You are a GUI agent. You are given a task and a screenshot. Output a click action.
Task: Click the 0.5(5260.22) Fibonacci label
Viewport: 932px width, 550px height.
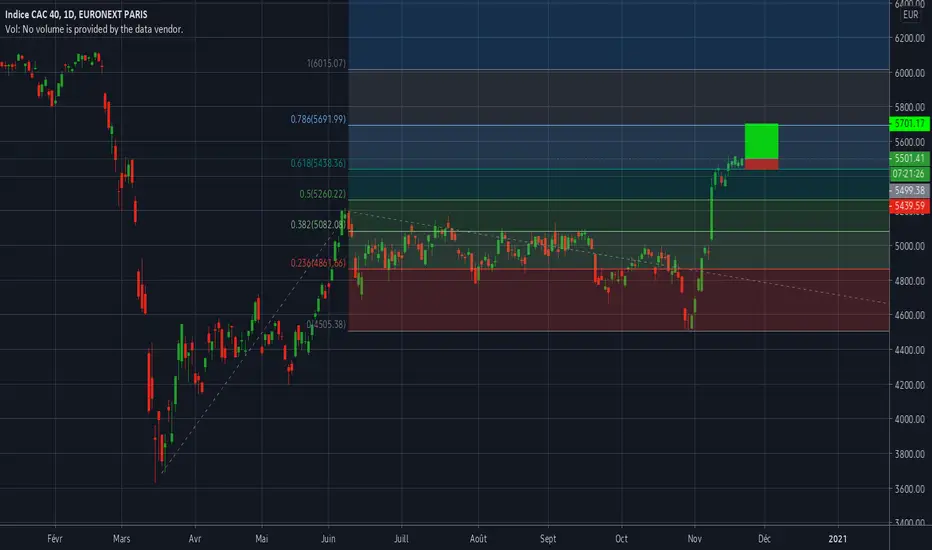tap(322, 194)
